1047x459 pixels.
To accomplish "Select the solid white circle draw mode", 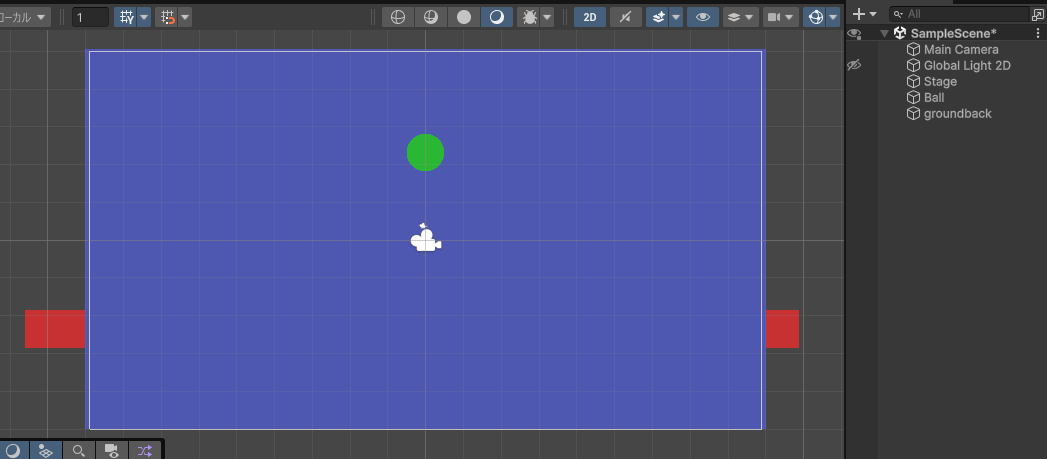I will 463,17.
